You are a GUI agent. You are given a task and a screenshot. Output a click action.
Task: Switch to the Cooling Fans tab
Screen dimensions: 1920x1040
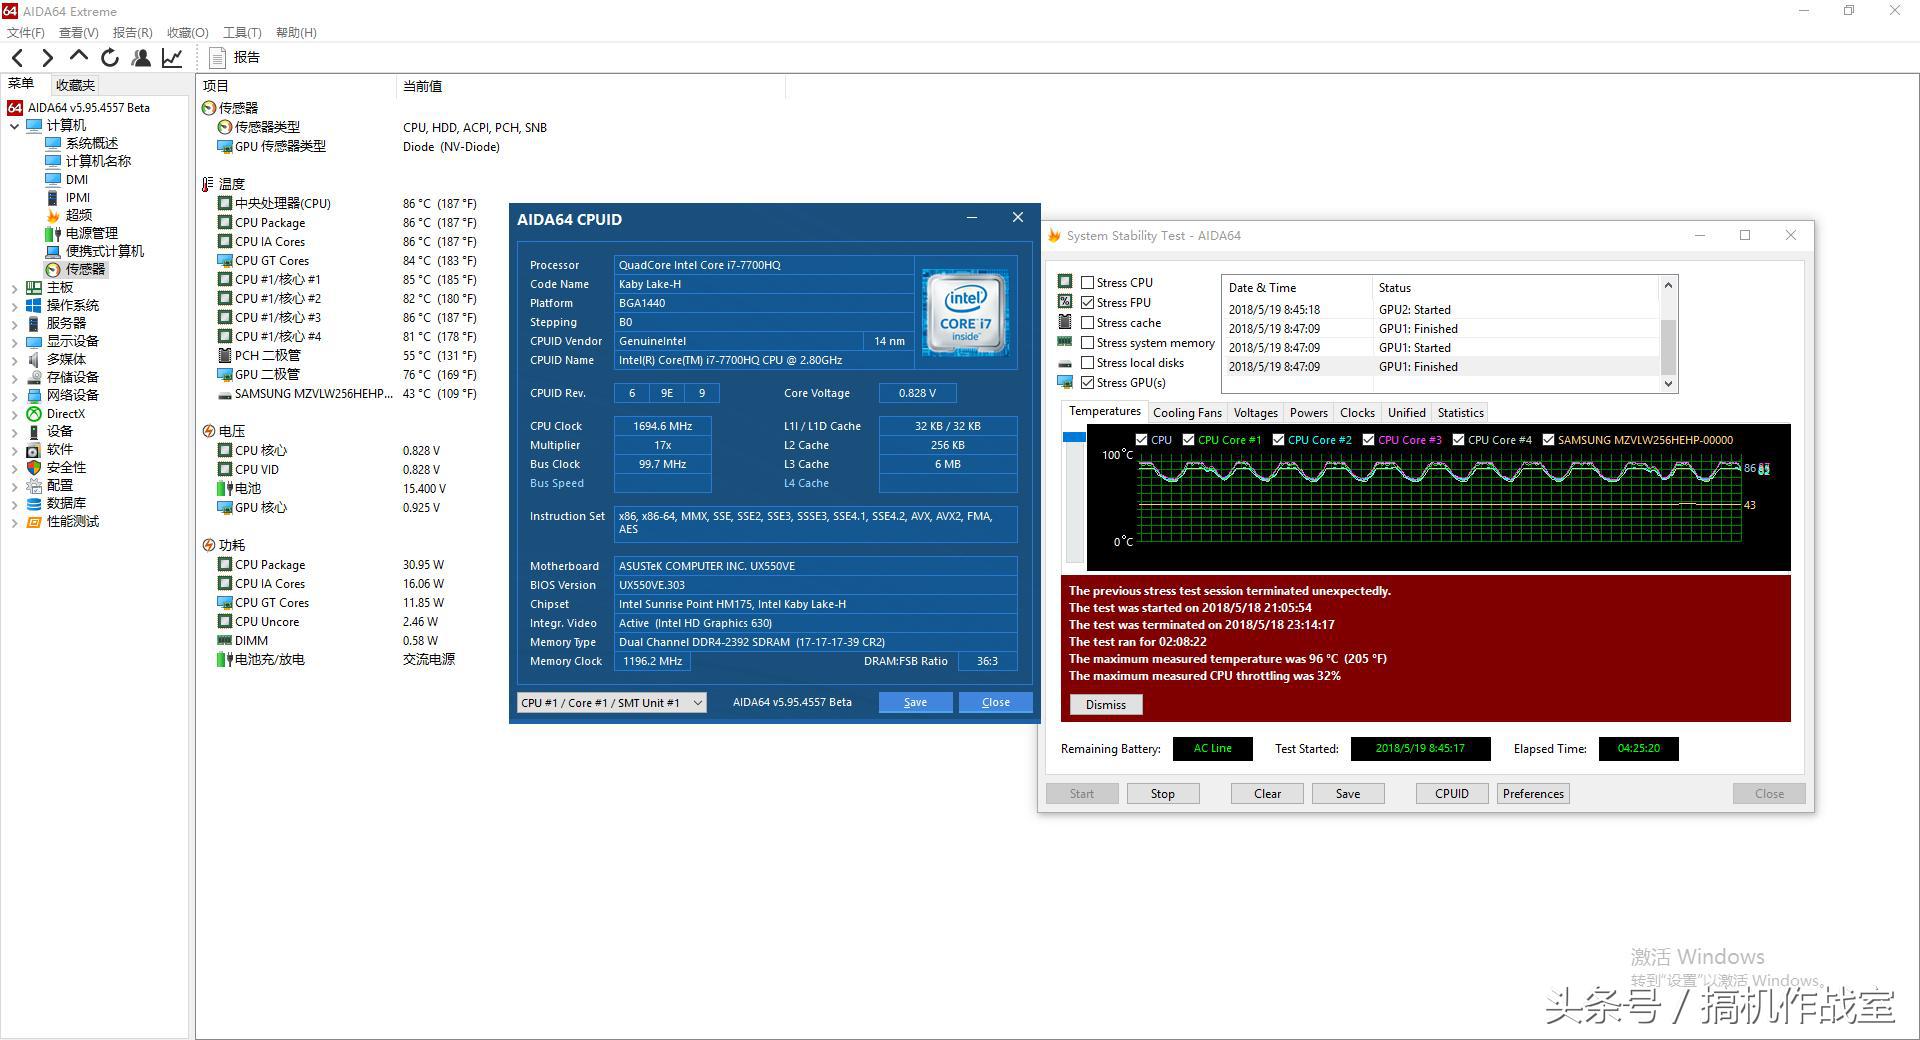(1187, 413)
